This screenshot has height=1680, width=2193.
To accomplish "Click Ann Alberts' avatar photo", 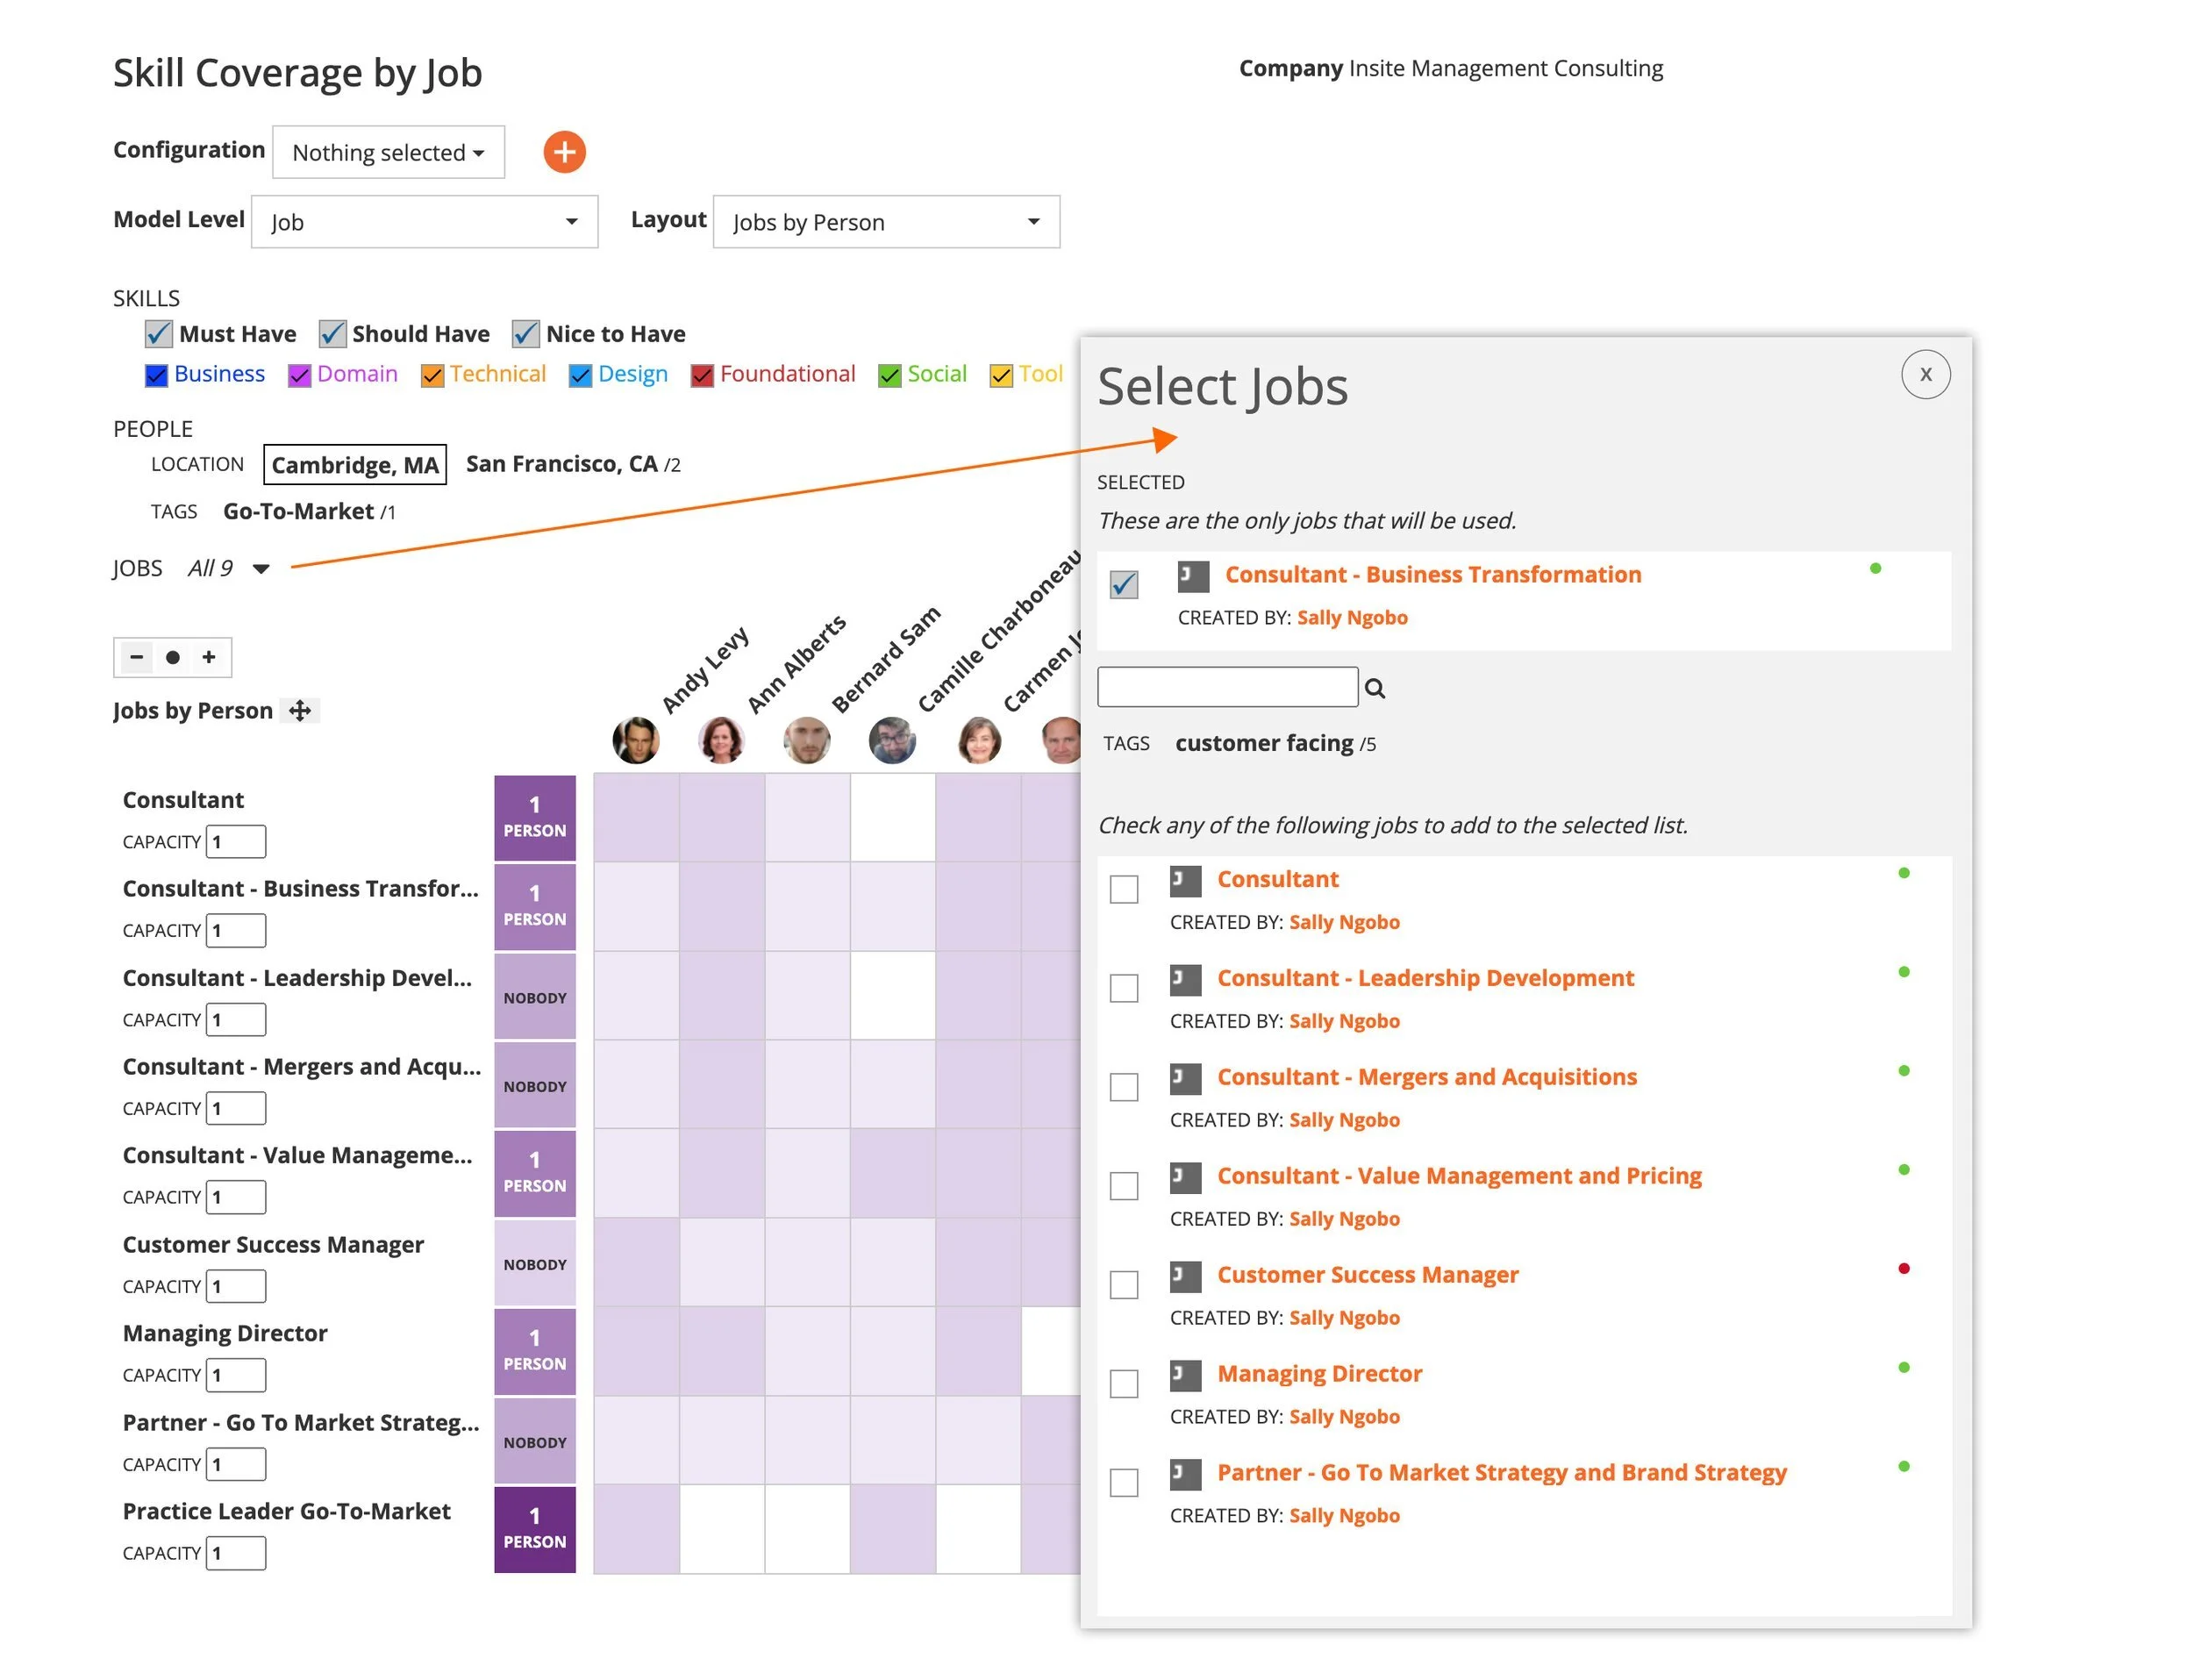I will tap(721, 741).
